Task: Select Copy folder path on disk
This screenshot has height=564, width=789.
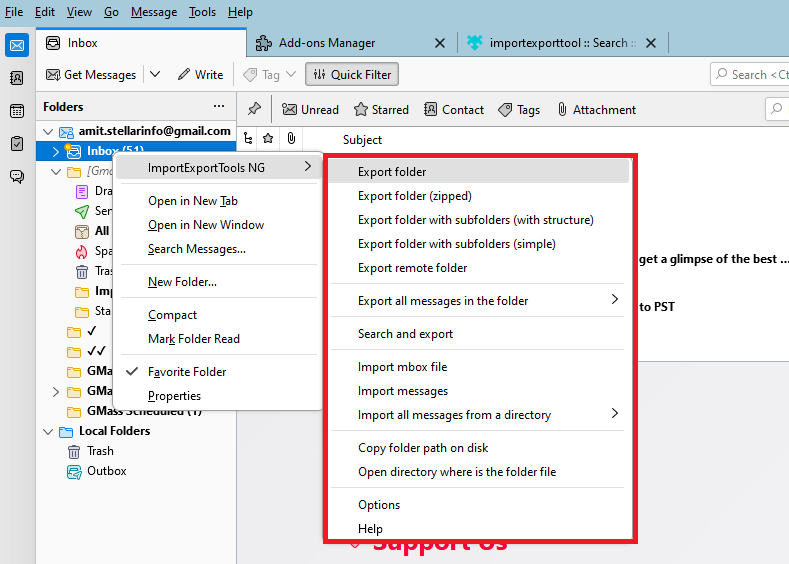Action: pos(479,448)
